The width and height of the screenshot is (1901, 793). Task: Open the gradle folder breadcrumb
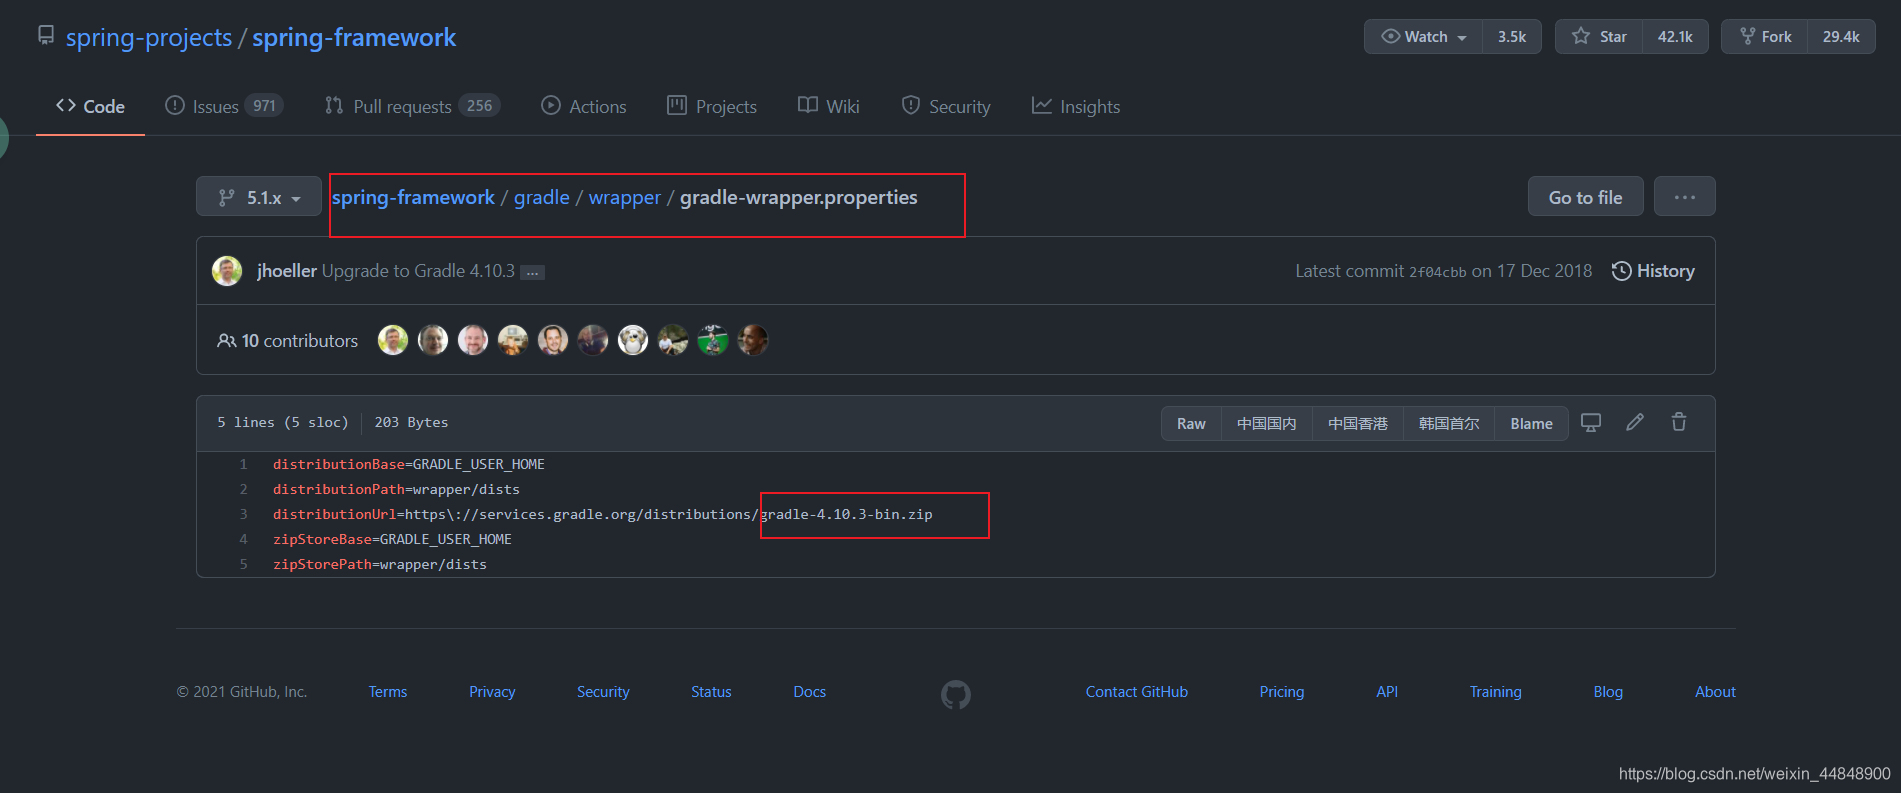click(x=542, y=198)
